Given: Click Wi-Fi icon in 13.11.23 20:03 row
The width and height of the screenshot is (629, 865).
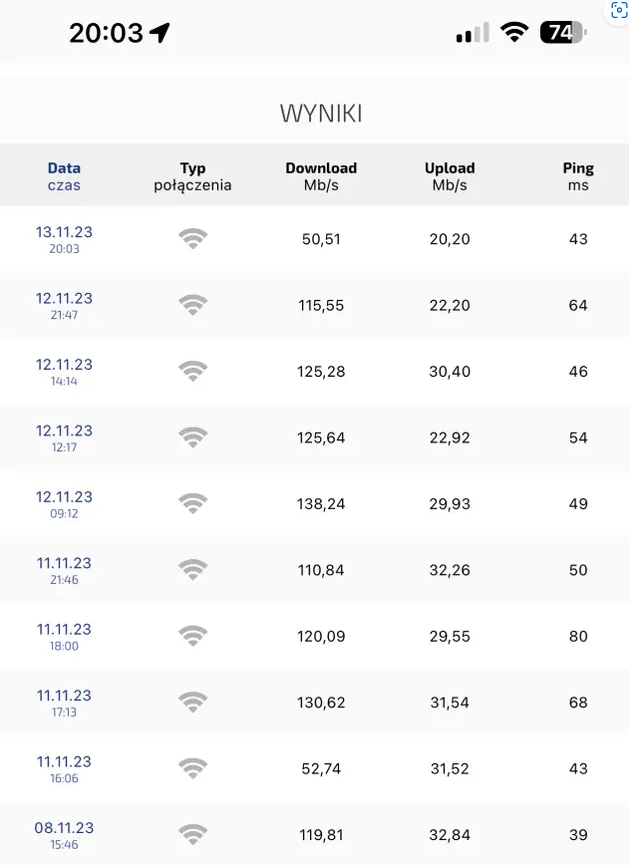Looking at the screenshot, I should [x=193, y=239].
